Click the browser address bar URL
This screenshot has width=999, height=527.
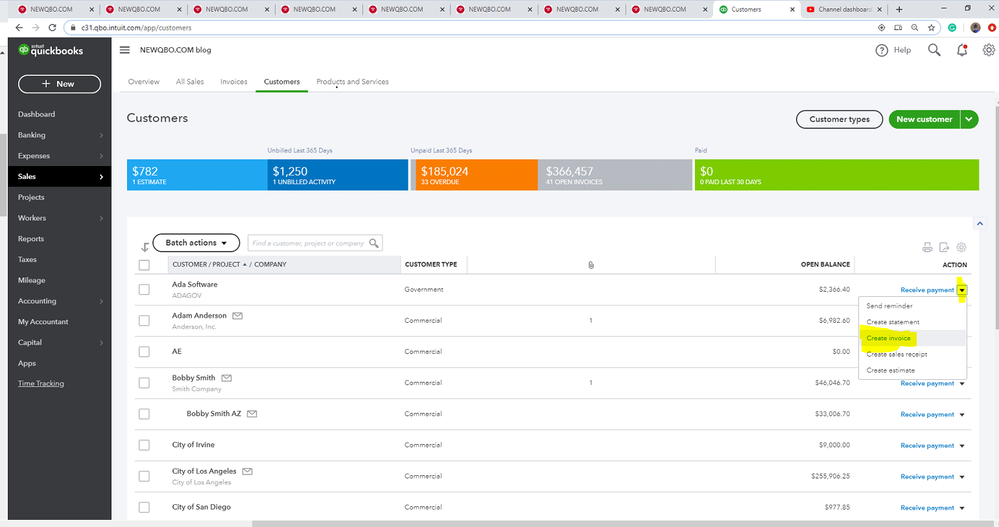(x=136, y=28)
